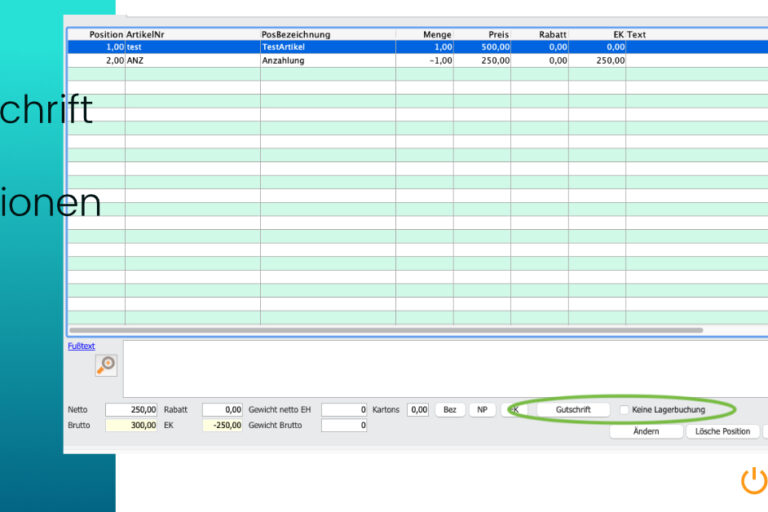Screen dimensions: 768x512
Task: Click the Kartons input field
Action: 418,410
